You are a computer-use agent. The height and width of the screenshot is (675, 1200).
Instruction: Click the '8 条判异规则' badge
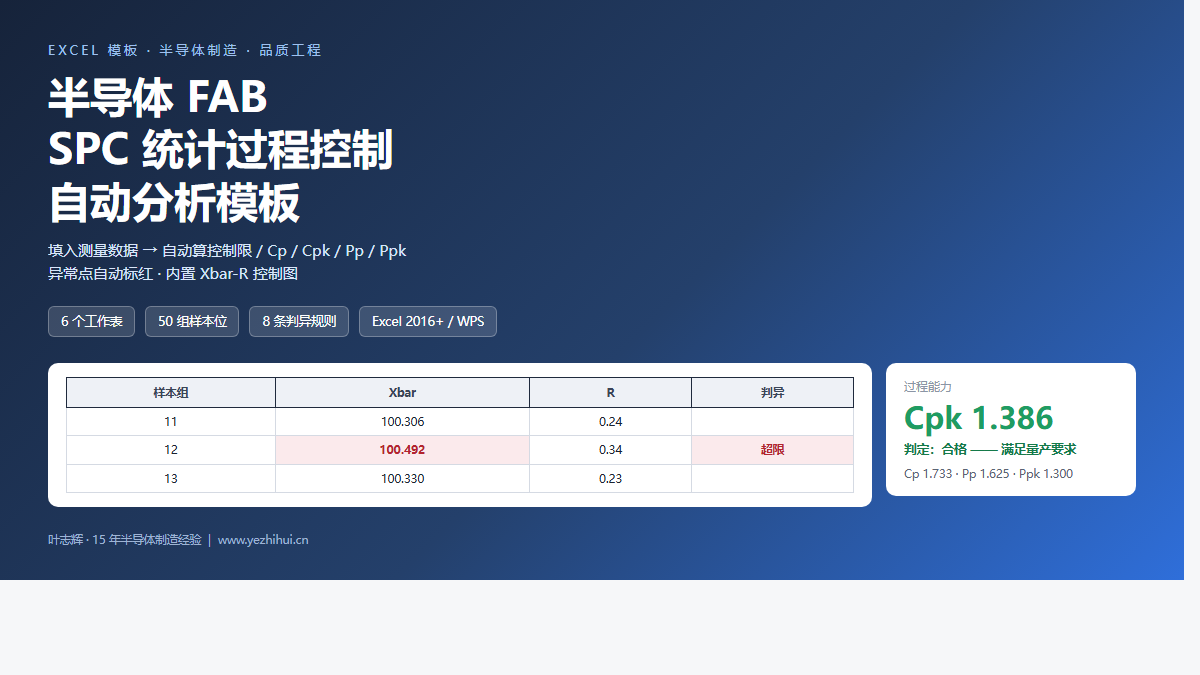pos(299,322)
